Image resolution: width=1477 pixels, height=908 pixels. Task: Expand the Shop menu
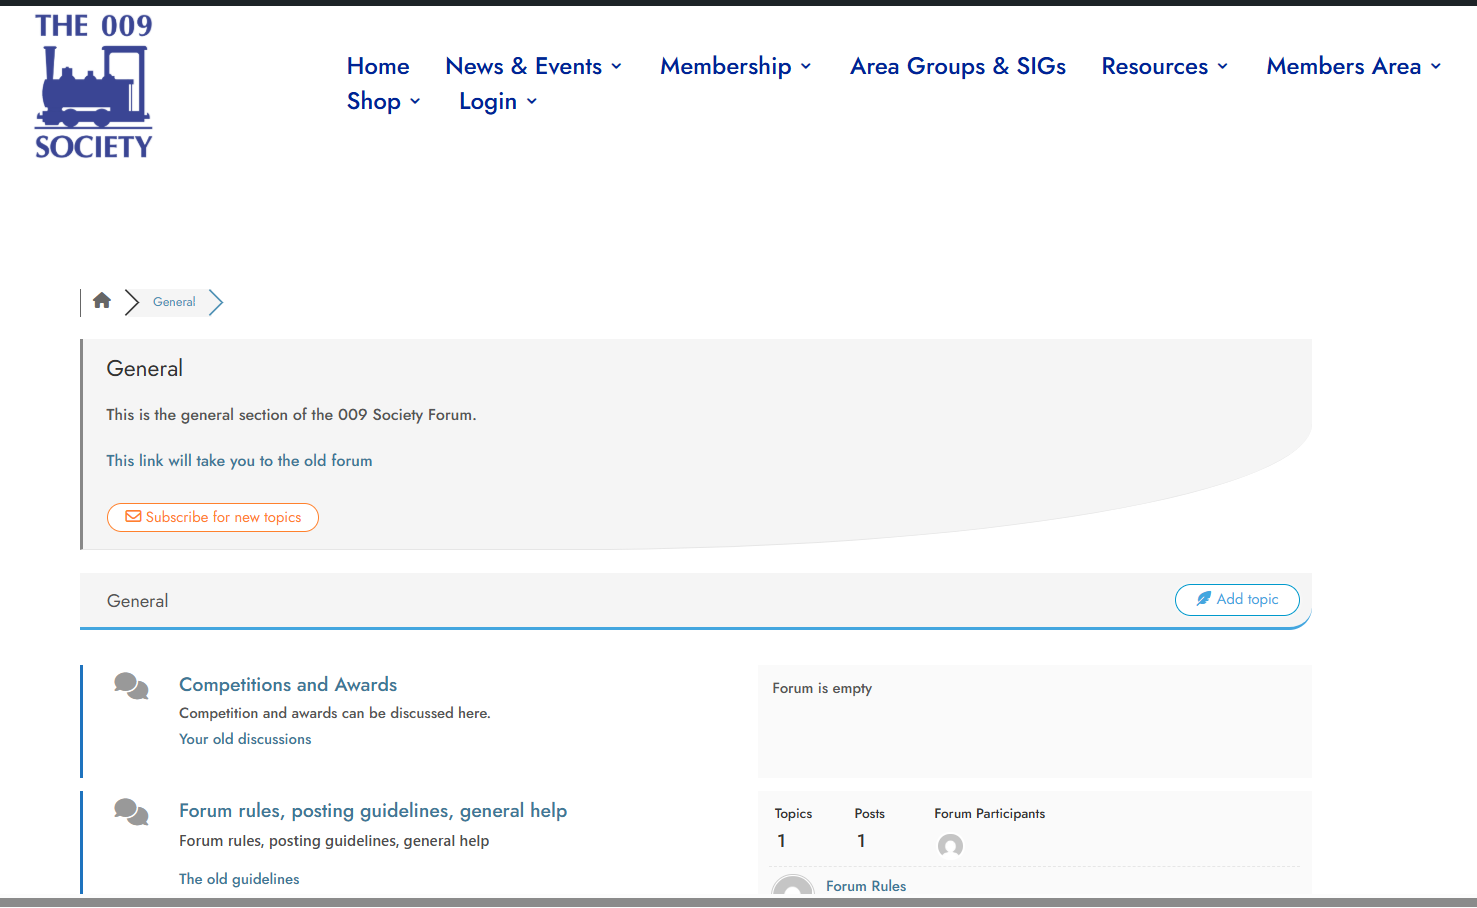[383, 101]
